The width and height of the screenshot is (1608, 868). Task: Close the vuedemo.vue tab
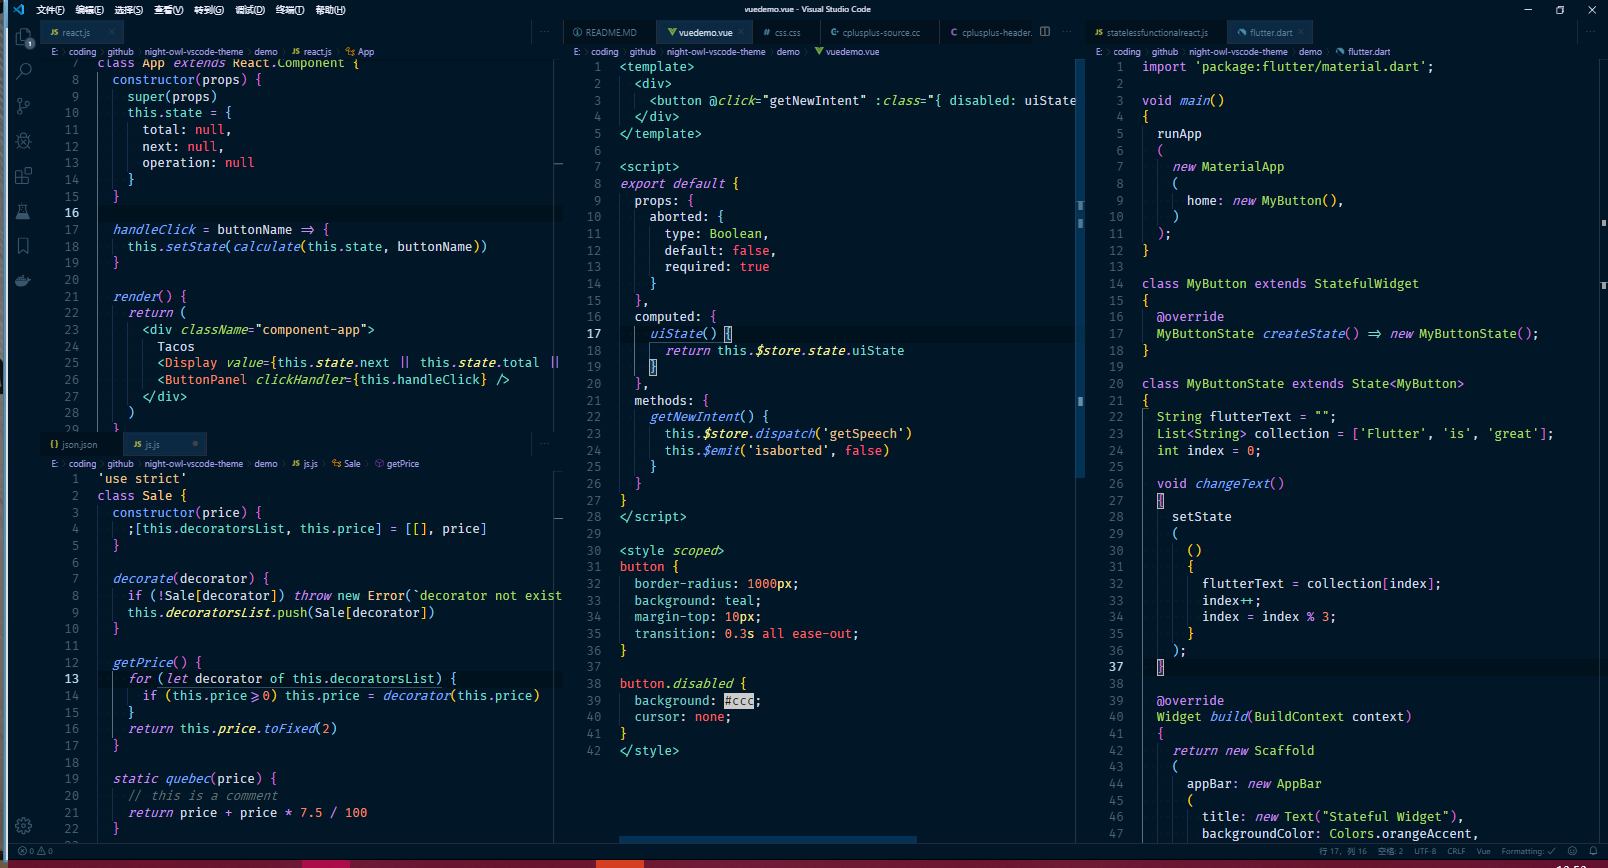point(743,32)
